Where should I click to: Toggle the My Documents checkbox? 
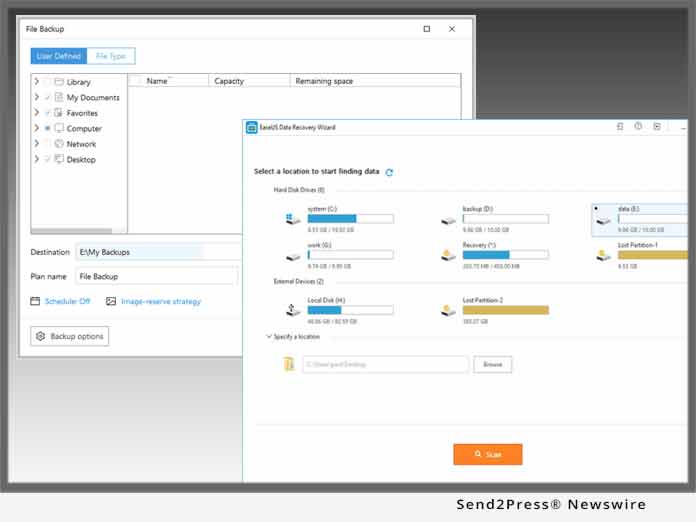47,98
